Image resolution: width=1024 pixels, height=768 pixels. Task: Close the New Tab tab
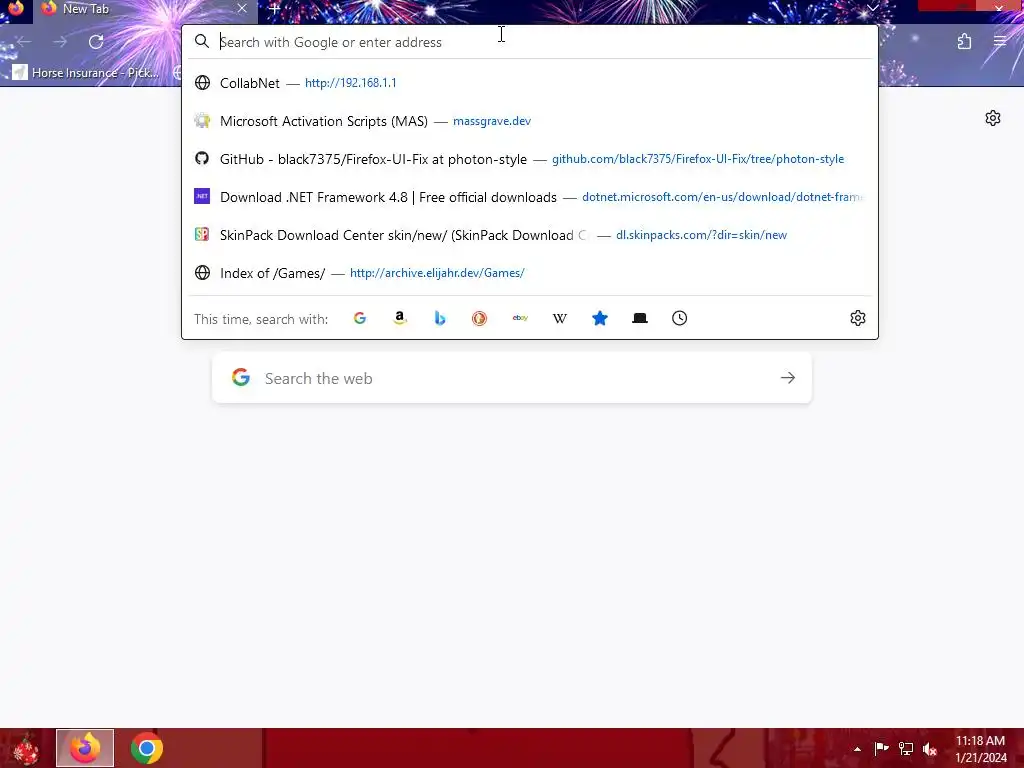pos(242,8)
